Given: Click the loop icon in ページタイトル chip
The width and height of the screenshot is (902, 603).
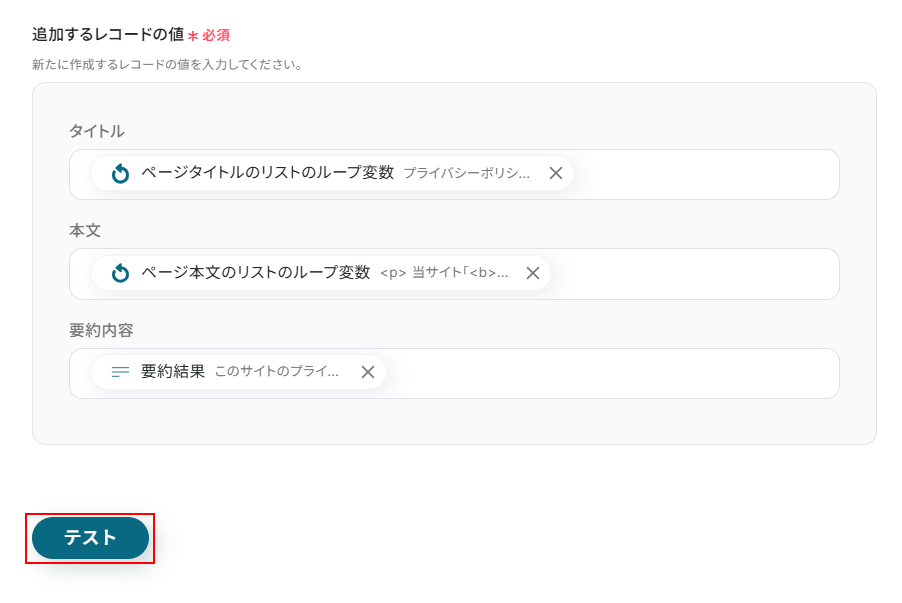Looking at the screenshot, I should [x=120, y=173].
